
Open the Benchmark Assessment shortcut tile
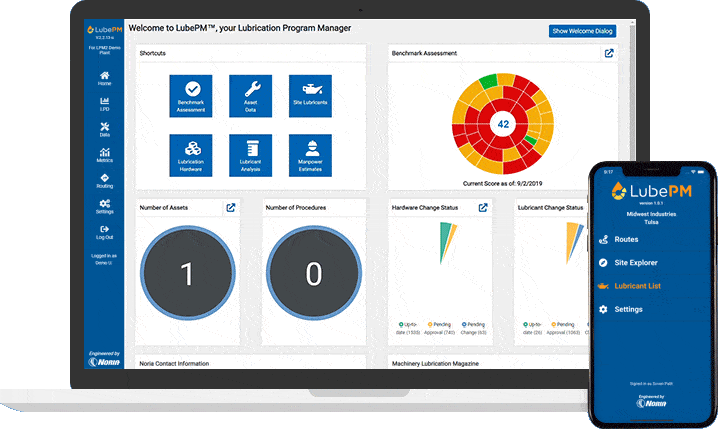click(x=191, y=96)
